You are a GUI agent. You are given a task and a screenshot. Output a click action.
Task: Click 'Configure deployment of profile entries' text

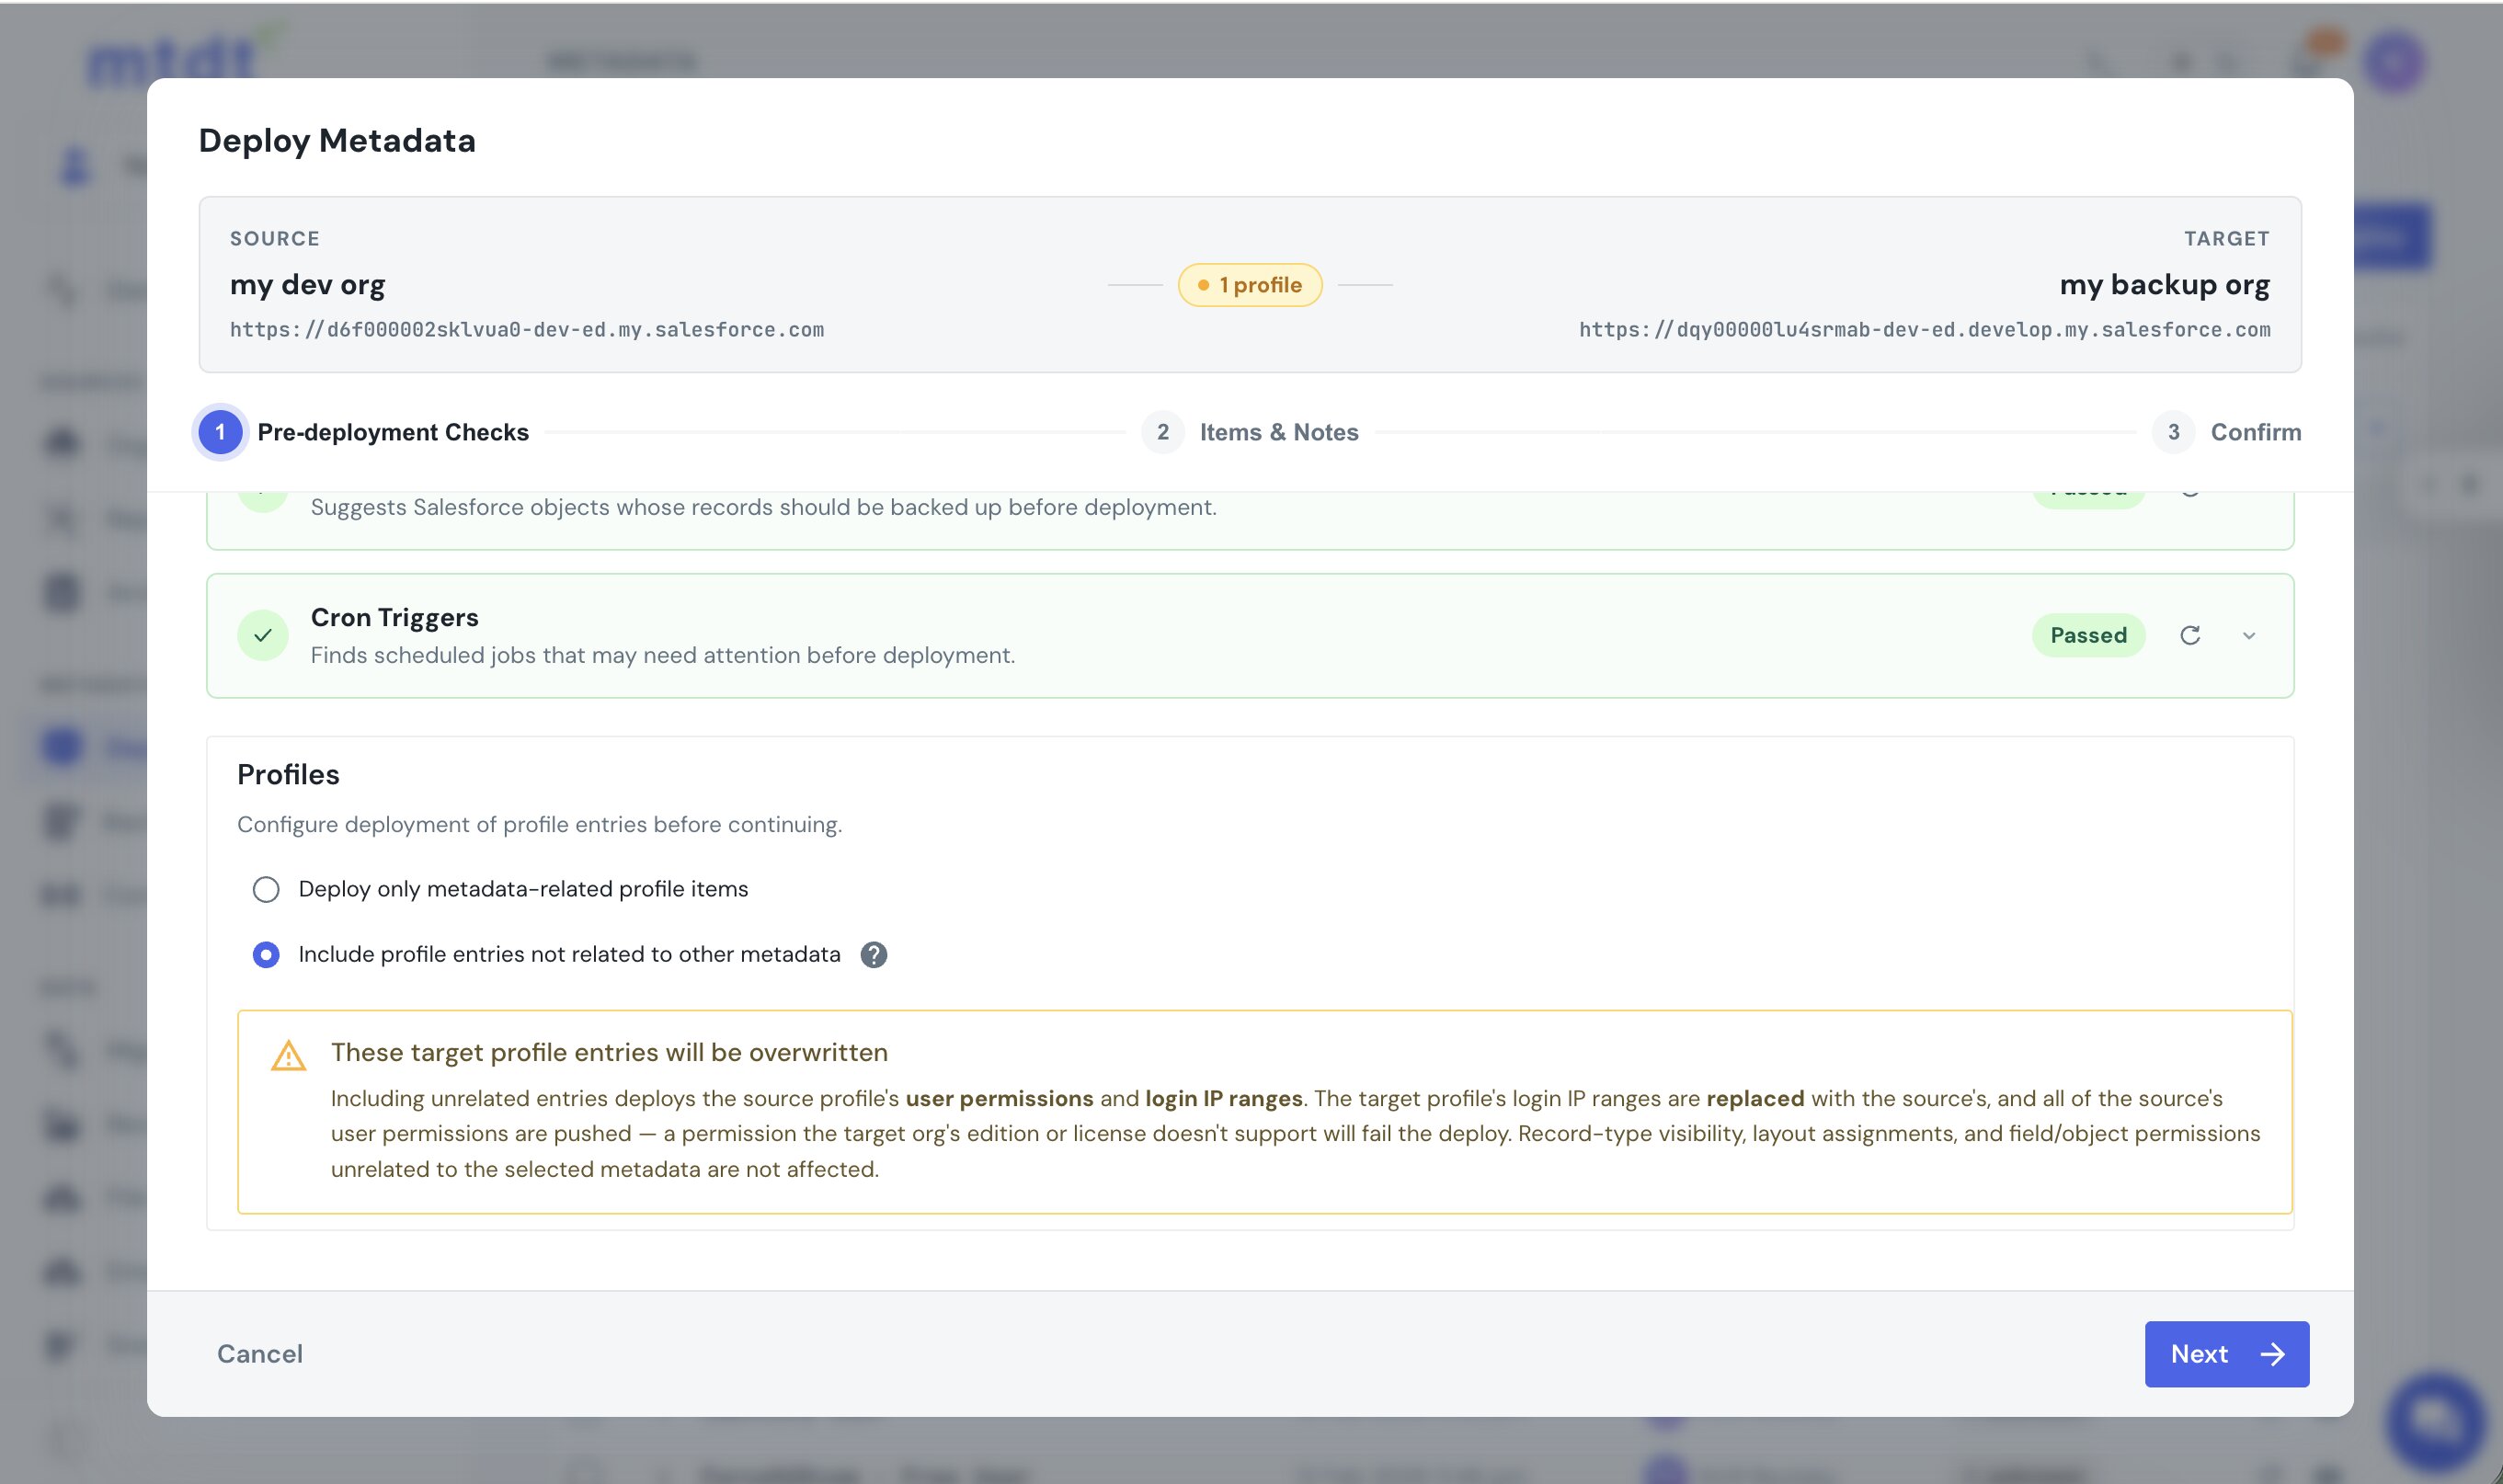click(540, 824)
